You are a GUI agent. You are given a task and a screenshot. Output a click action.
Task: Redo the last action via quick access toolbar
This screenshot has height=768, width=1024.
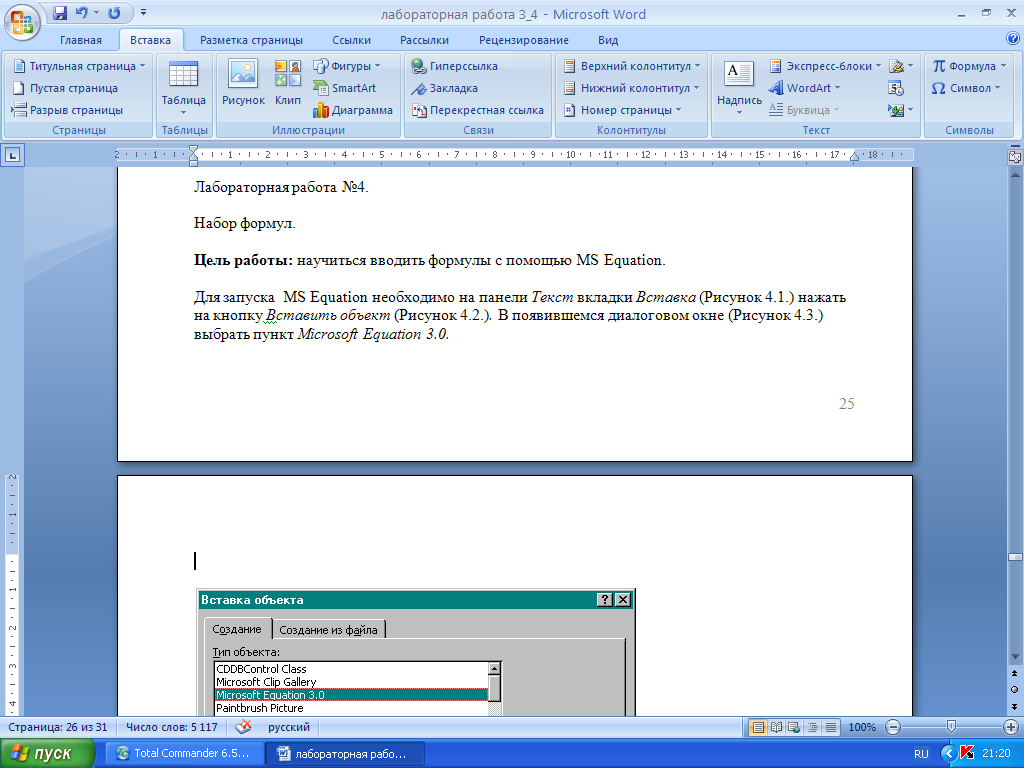(x=114, y=13)
